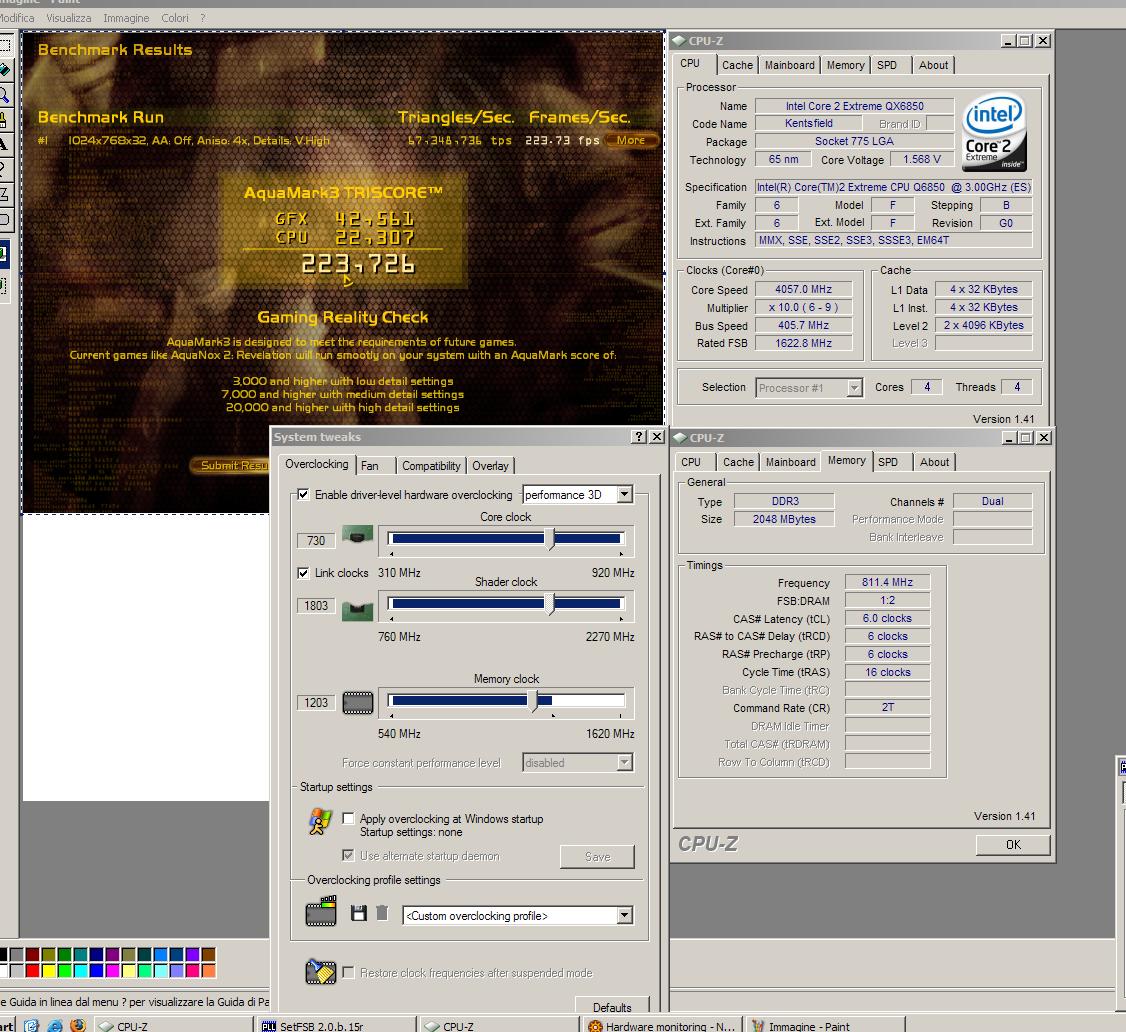Click the Defaults button
This screenshot has width=1126, height=1032.
(x=612, y=1007)
